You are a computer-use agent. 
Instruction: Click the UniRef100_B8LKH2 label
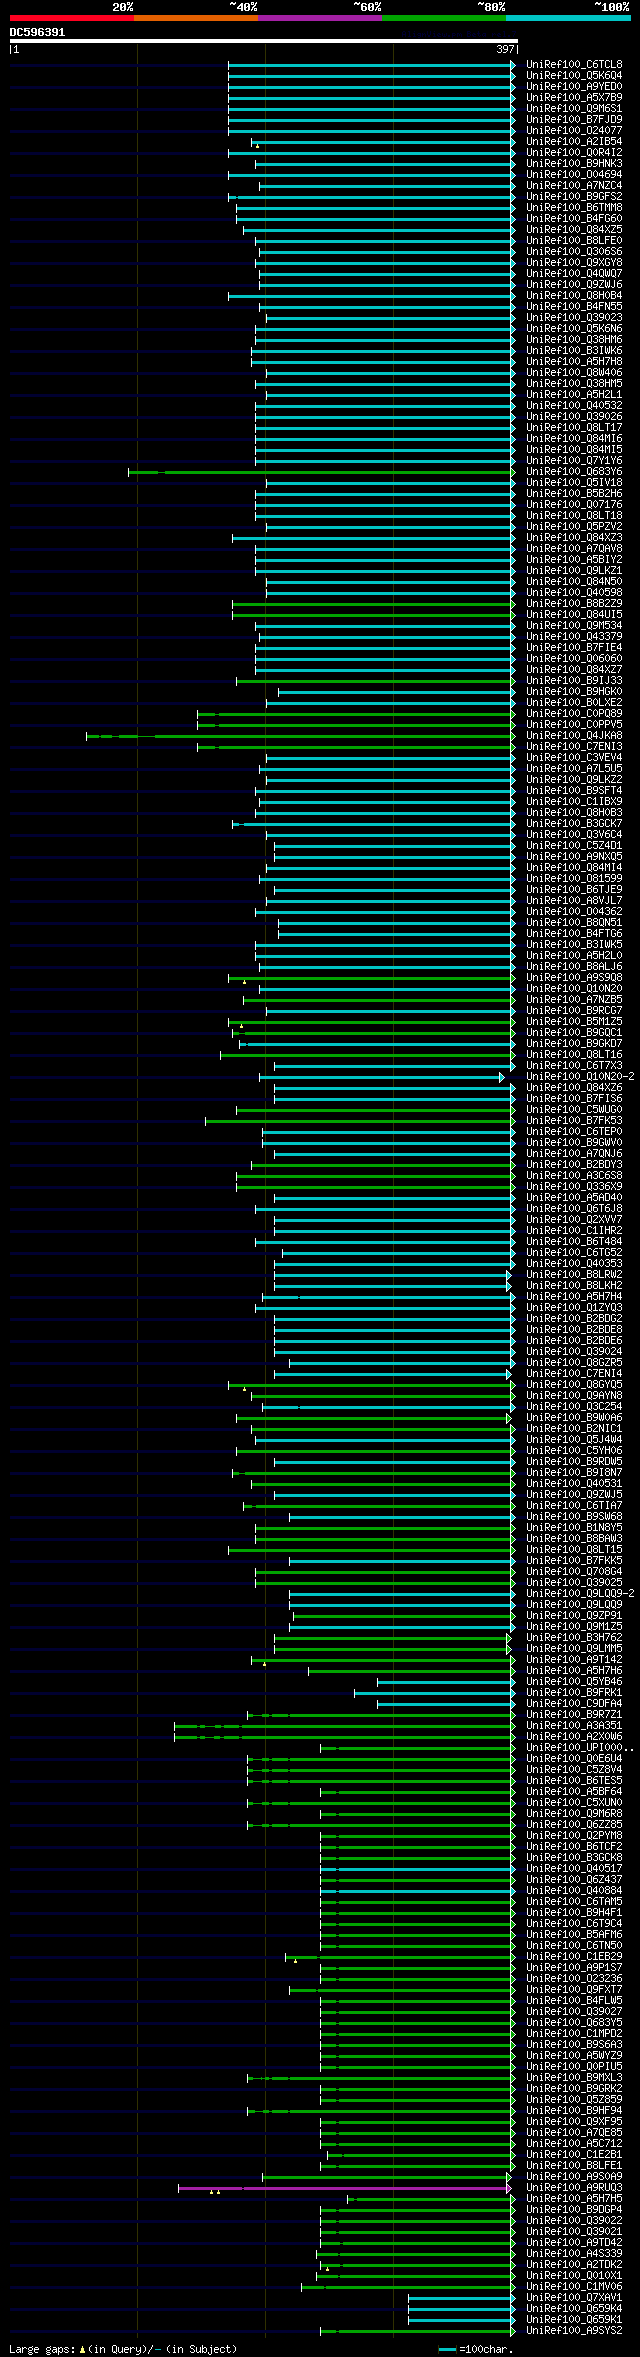click(574, 1286)
